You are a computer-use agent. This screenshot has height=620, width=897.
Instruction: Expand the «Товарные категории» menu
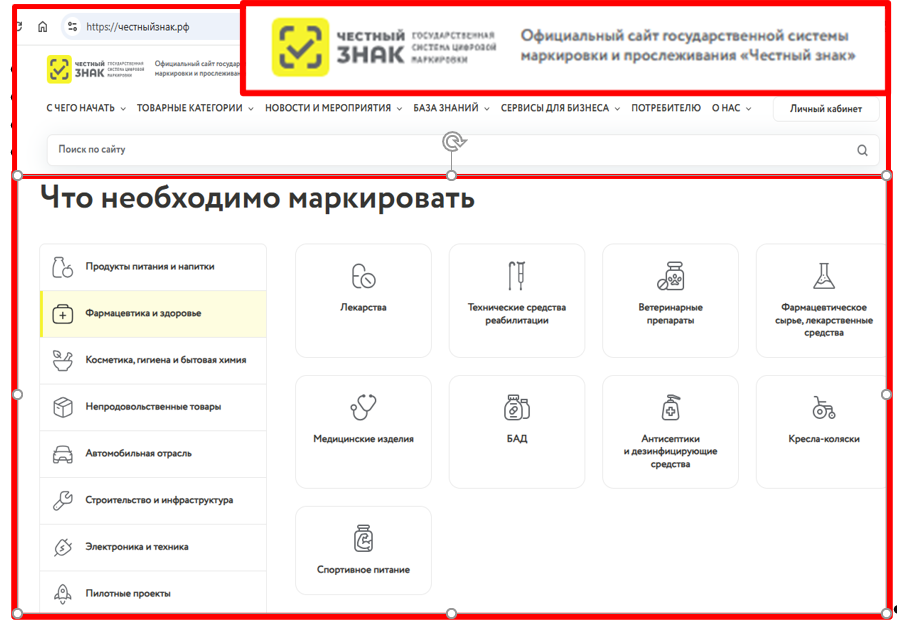(x=195, y=108)
